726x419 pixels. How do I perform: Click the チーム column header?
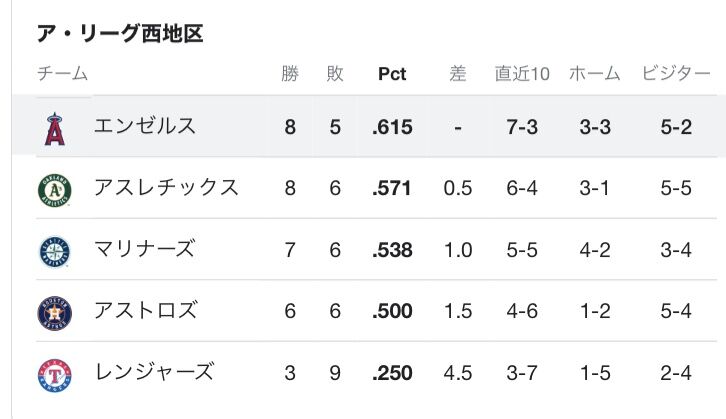(x=62, y=74)
